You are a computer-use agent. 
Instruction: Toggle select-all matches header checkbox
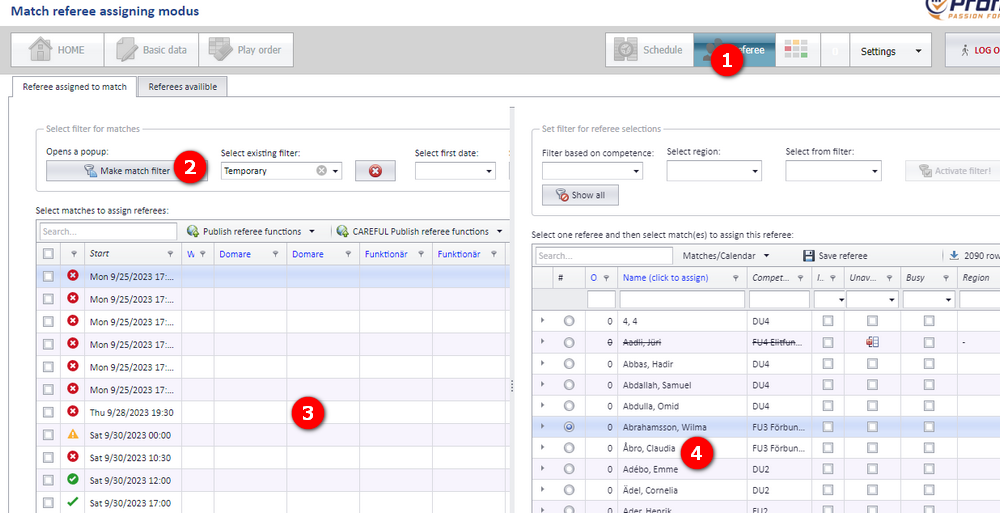click(x=48, y=253)
